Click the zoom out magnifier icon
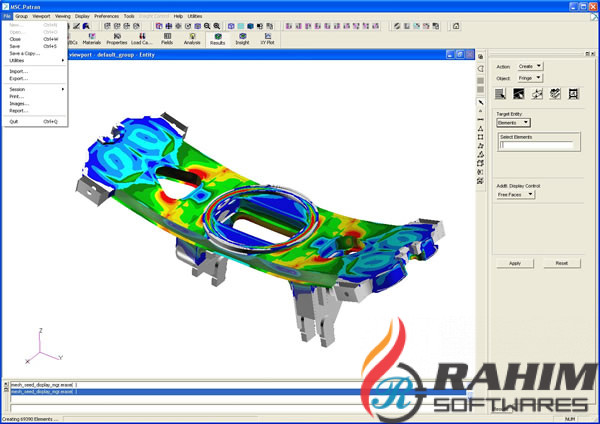The height and width of the screenshot is (424, 600). pyautogui.click(x=207, y=26)
